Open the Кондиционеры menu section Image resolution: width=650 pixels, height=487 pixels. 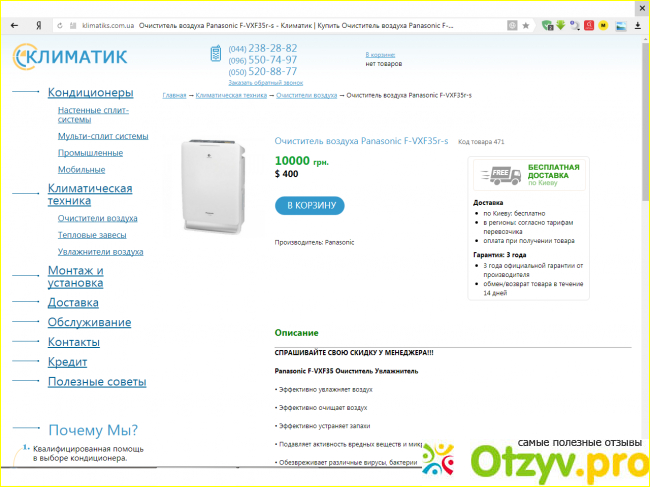pyautogui.click(x=90, y=92)
